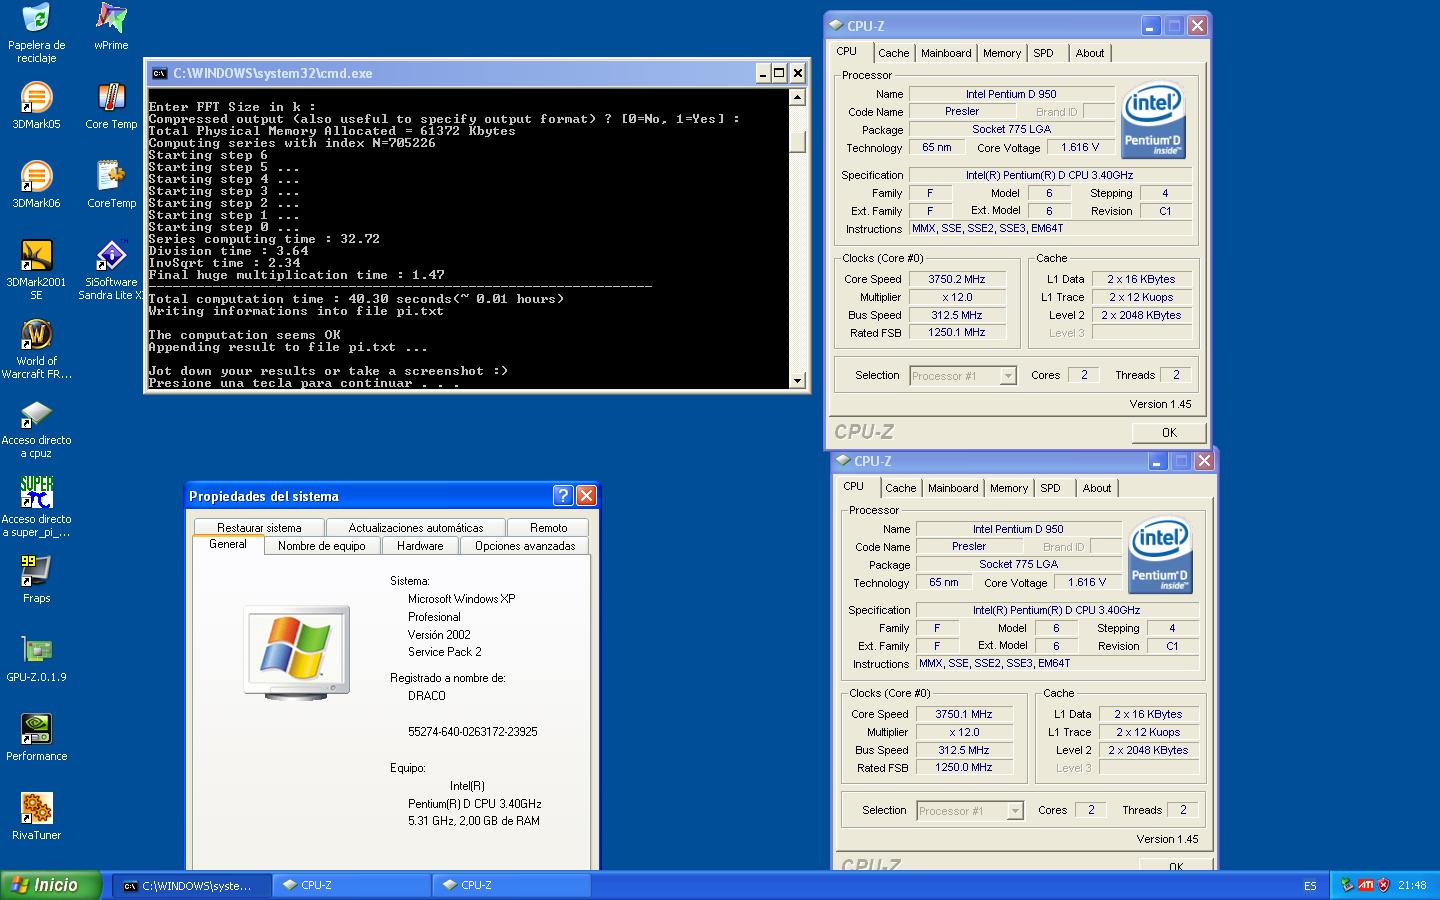Open the Actualizaciones automáticas tab
This screenshot has width=1440, height=900.
[x=416, y=528]
